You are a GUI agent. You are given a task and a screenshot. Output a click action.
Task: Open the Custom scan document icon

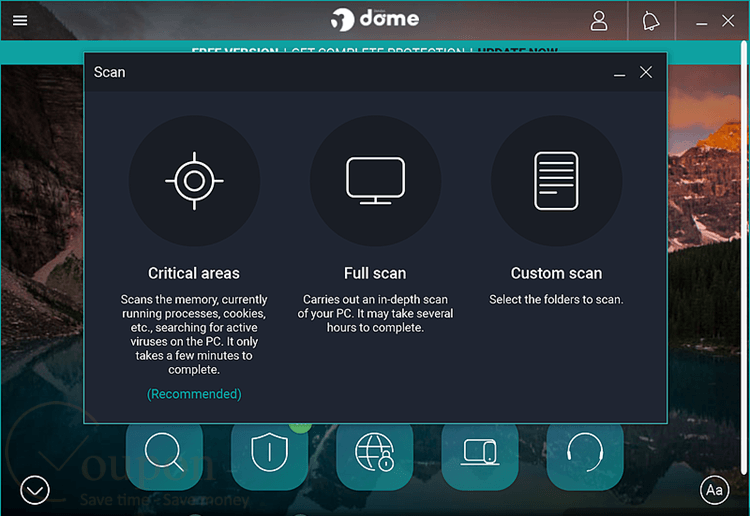click(x=556, y=181)
